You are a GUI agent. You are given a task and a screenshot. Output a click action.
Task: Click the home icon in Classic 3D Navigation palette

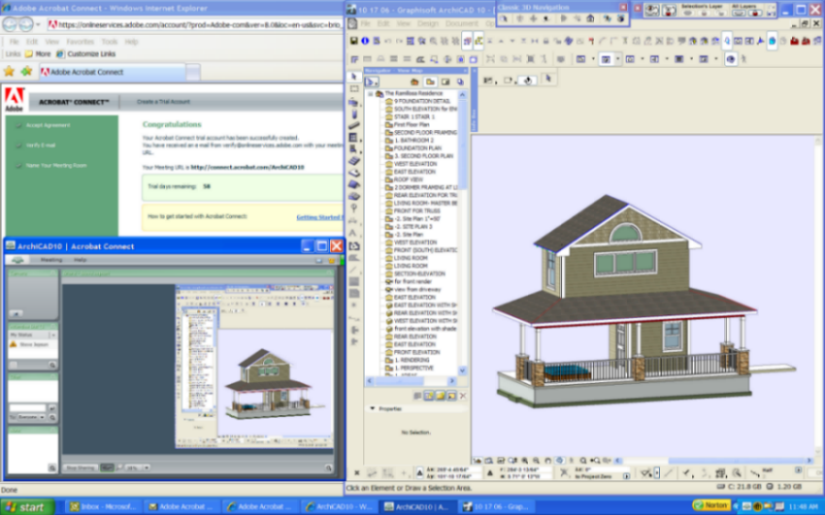pyautogui.click(x=590, y=18)
